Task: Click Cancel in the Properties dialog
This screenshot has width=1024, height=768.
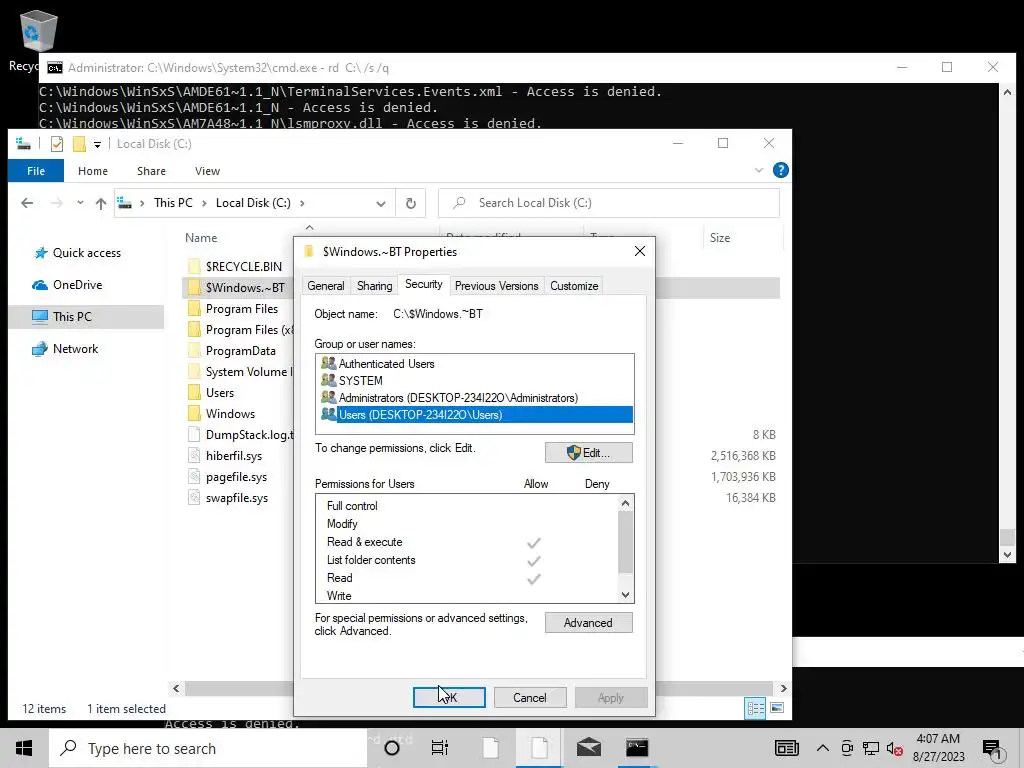Action: point(530,697)
